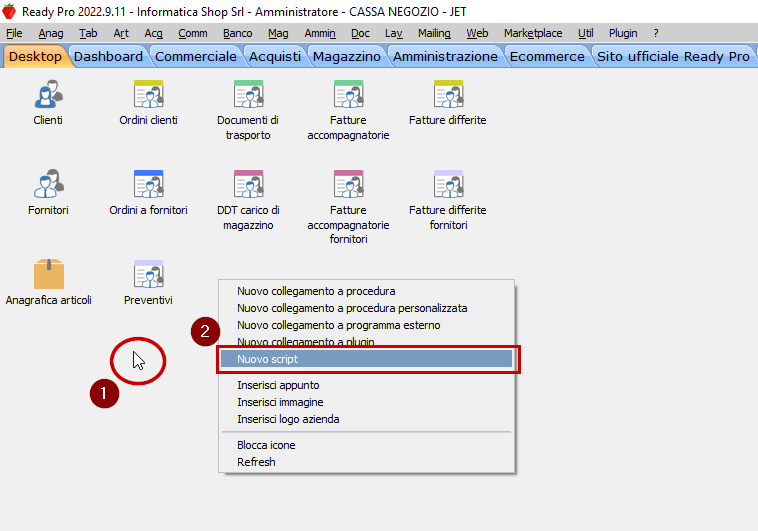The image size is (758, 531).
Task: Choose Inserisci appunto in context menu
Action: pyautogui.click(x=278, y=385)
